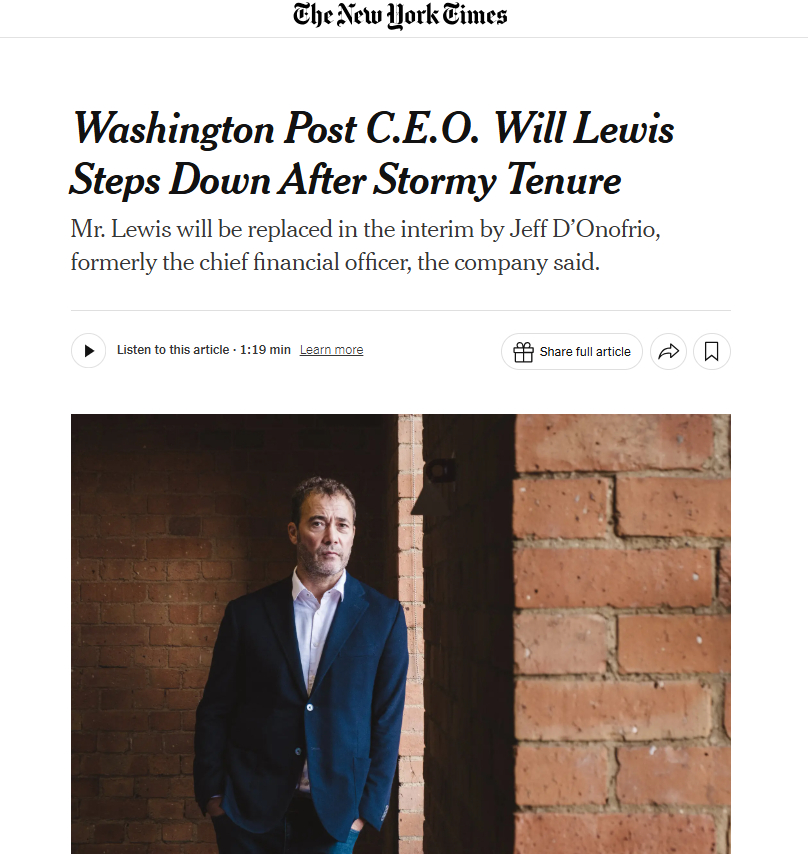The height and width of the screenshot is (866, 808).
Task: Click Steps Down After Stormy Tenure headline line
Action: click(345, 181)
